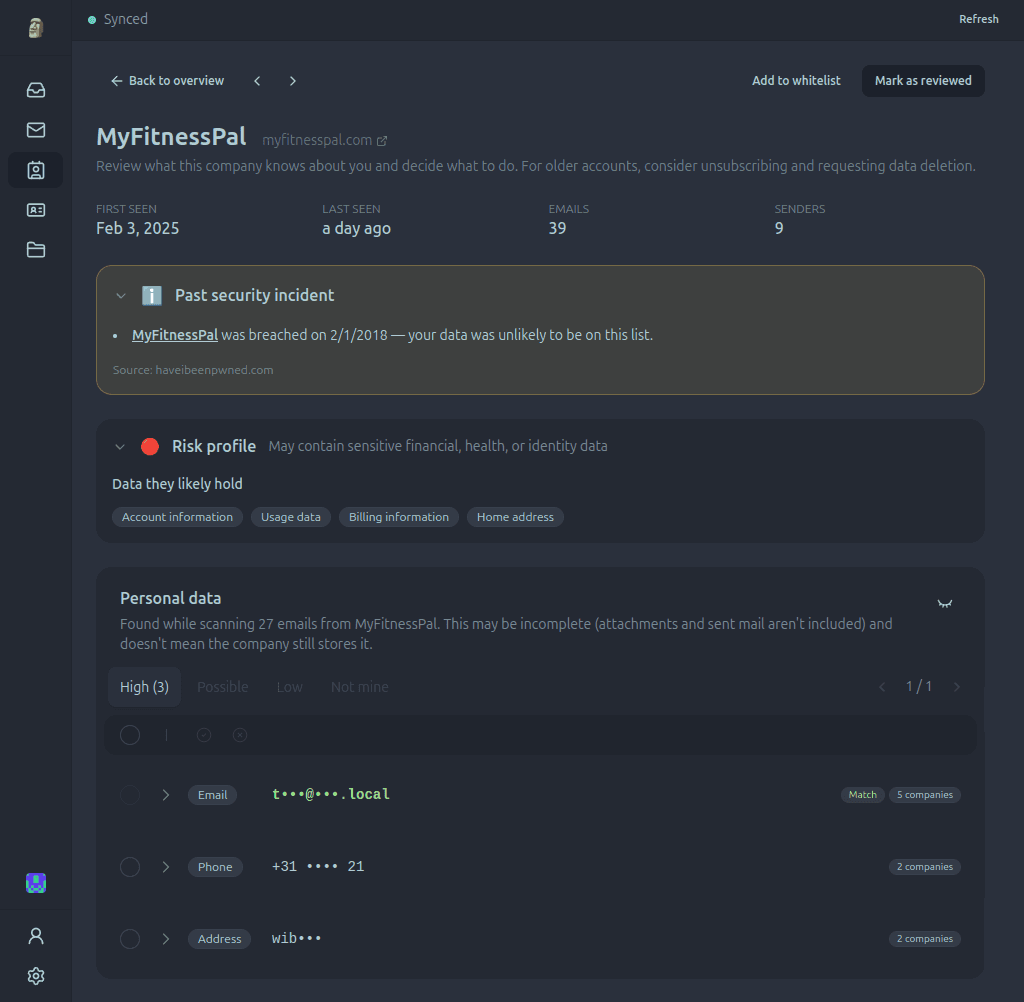This screenshot has height=1002, width=1024.
Task: Expand the Email row details
Action: [x=166, y=795]
